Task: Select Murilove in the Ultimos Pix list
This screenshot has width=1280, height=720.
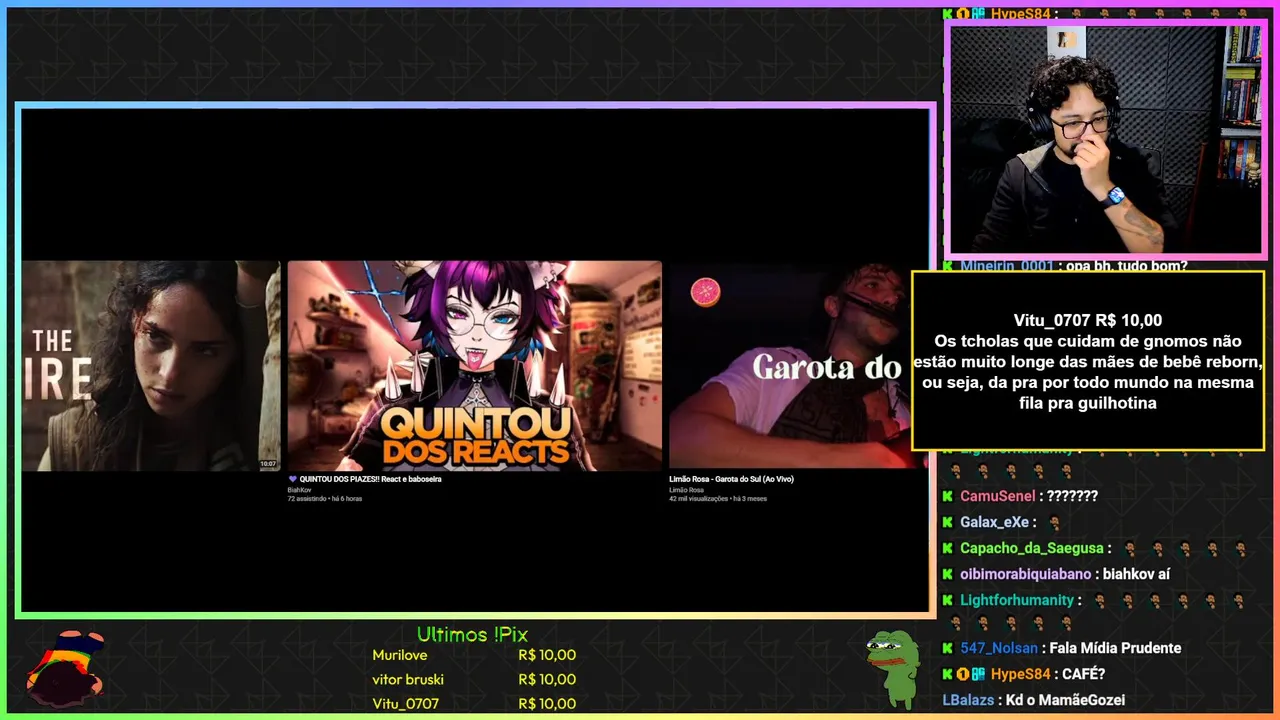Action: tap(400, 655)
